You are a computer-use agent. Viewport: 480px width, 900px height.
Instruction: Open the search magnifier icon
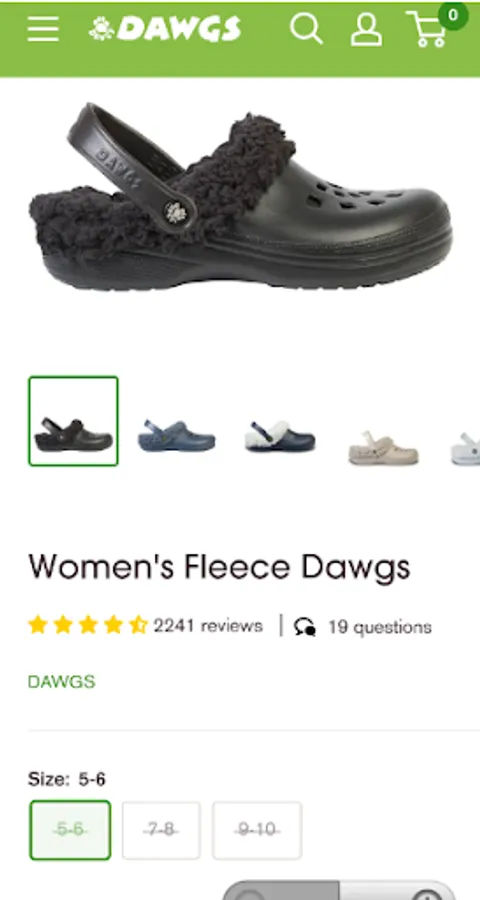(x=306, y=28)
